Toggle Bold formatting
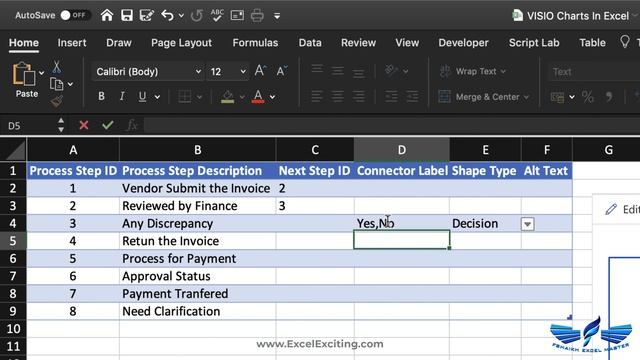This screenshot has height=360, width=640. 101,96
